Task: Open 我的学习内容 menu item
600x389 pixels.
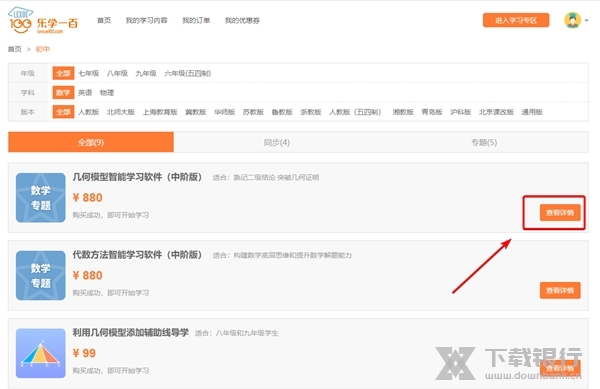Action: point(147,20)
